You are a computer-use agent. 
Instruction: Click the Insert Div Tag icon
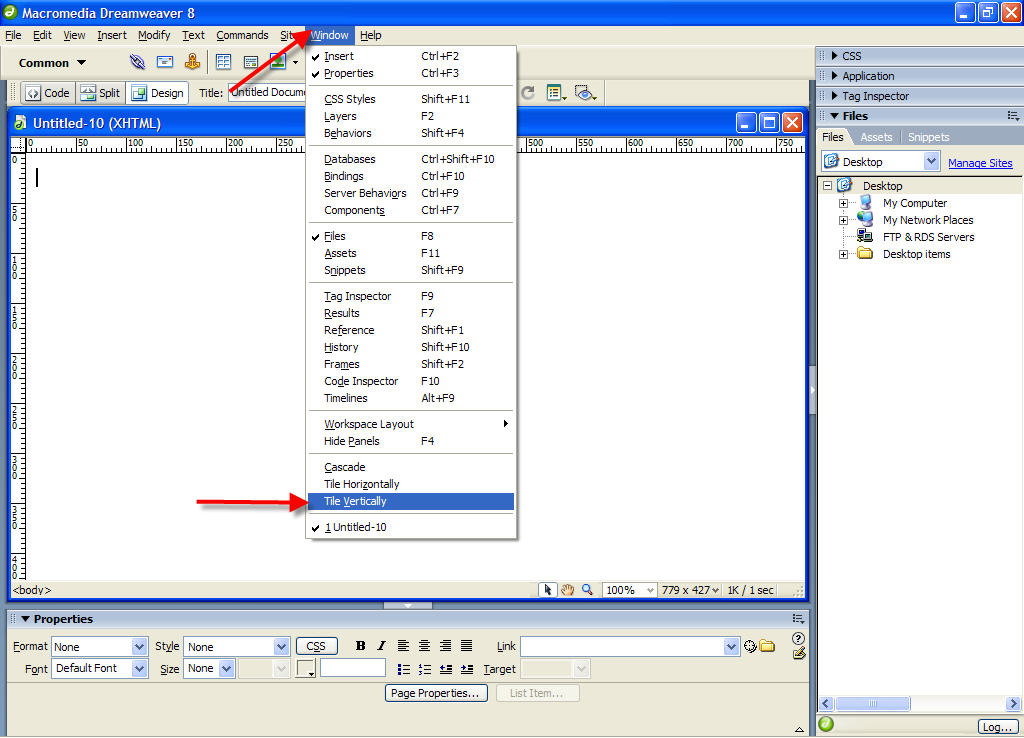[x=251, y=62]
